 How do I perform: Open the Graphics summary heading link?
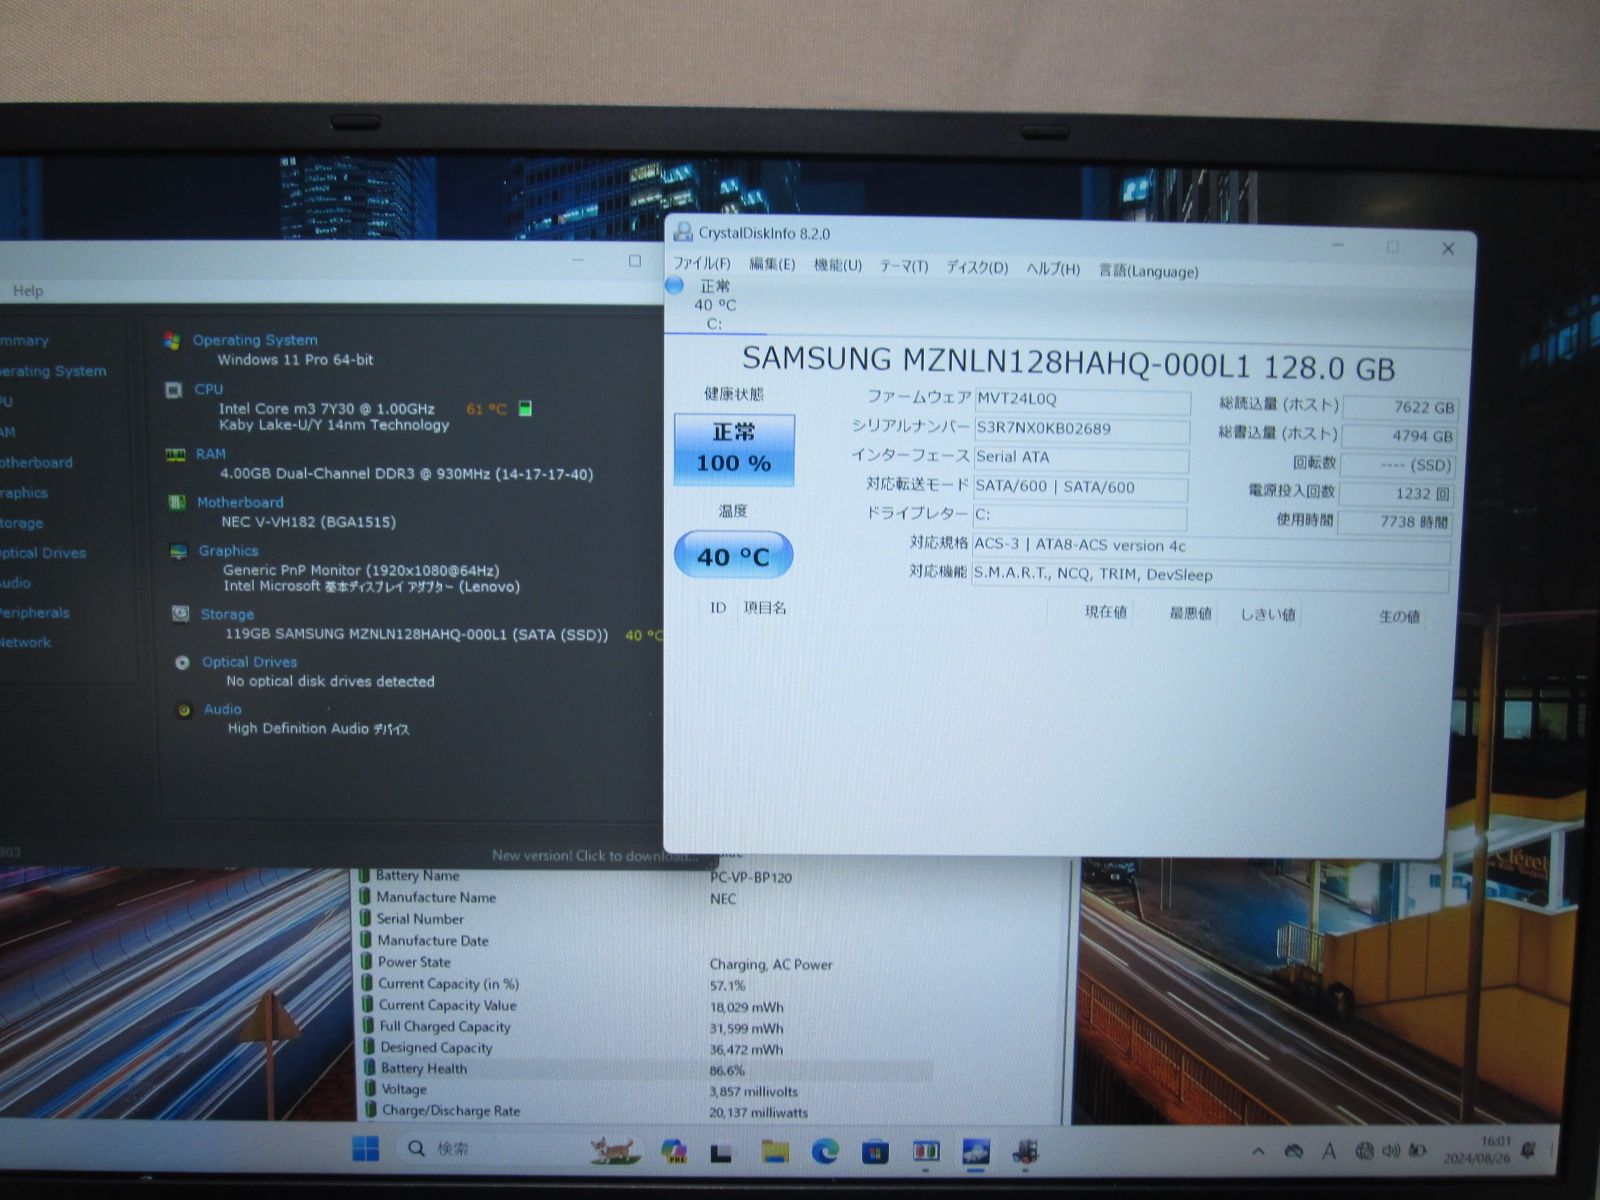pyautogui.click(x=228, y=551)
